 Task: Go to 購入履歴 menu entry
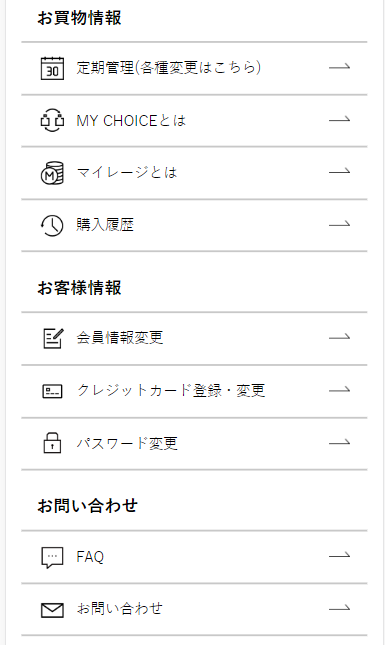pos(105,225)
